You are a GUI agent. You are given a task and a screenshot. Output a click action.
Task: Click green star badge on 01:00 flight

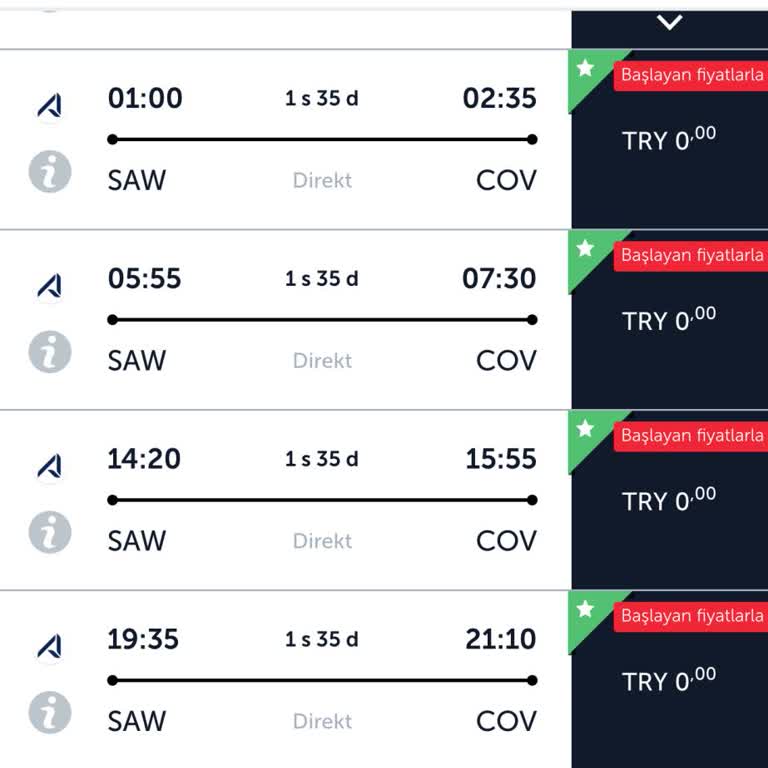coord(587,69)
